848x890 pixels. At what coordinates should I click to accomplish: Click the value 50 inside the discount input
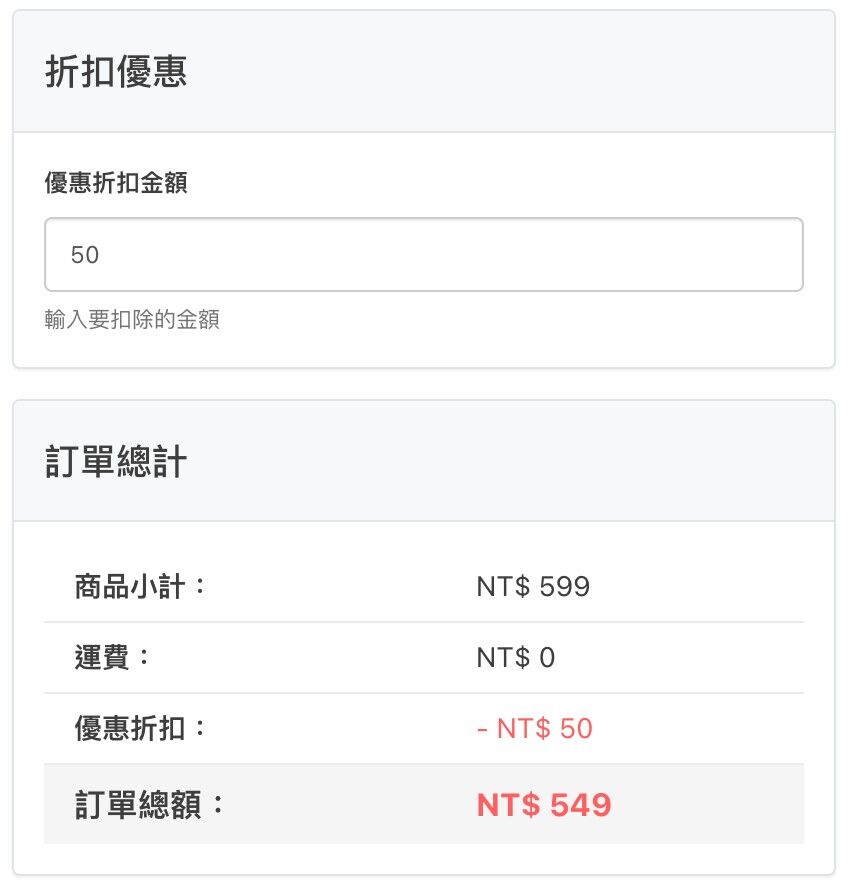coord(85,255)
